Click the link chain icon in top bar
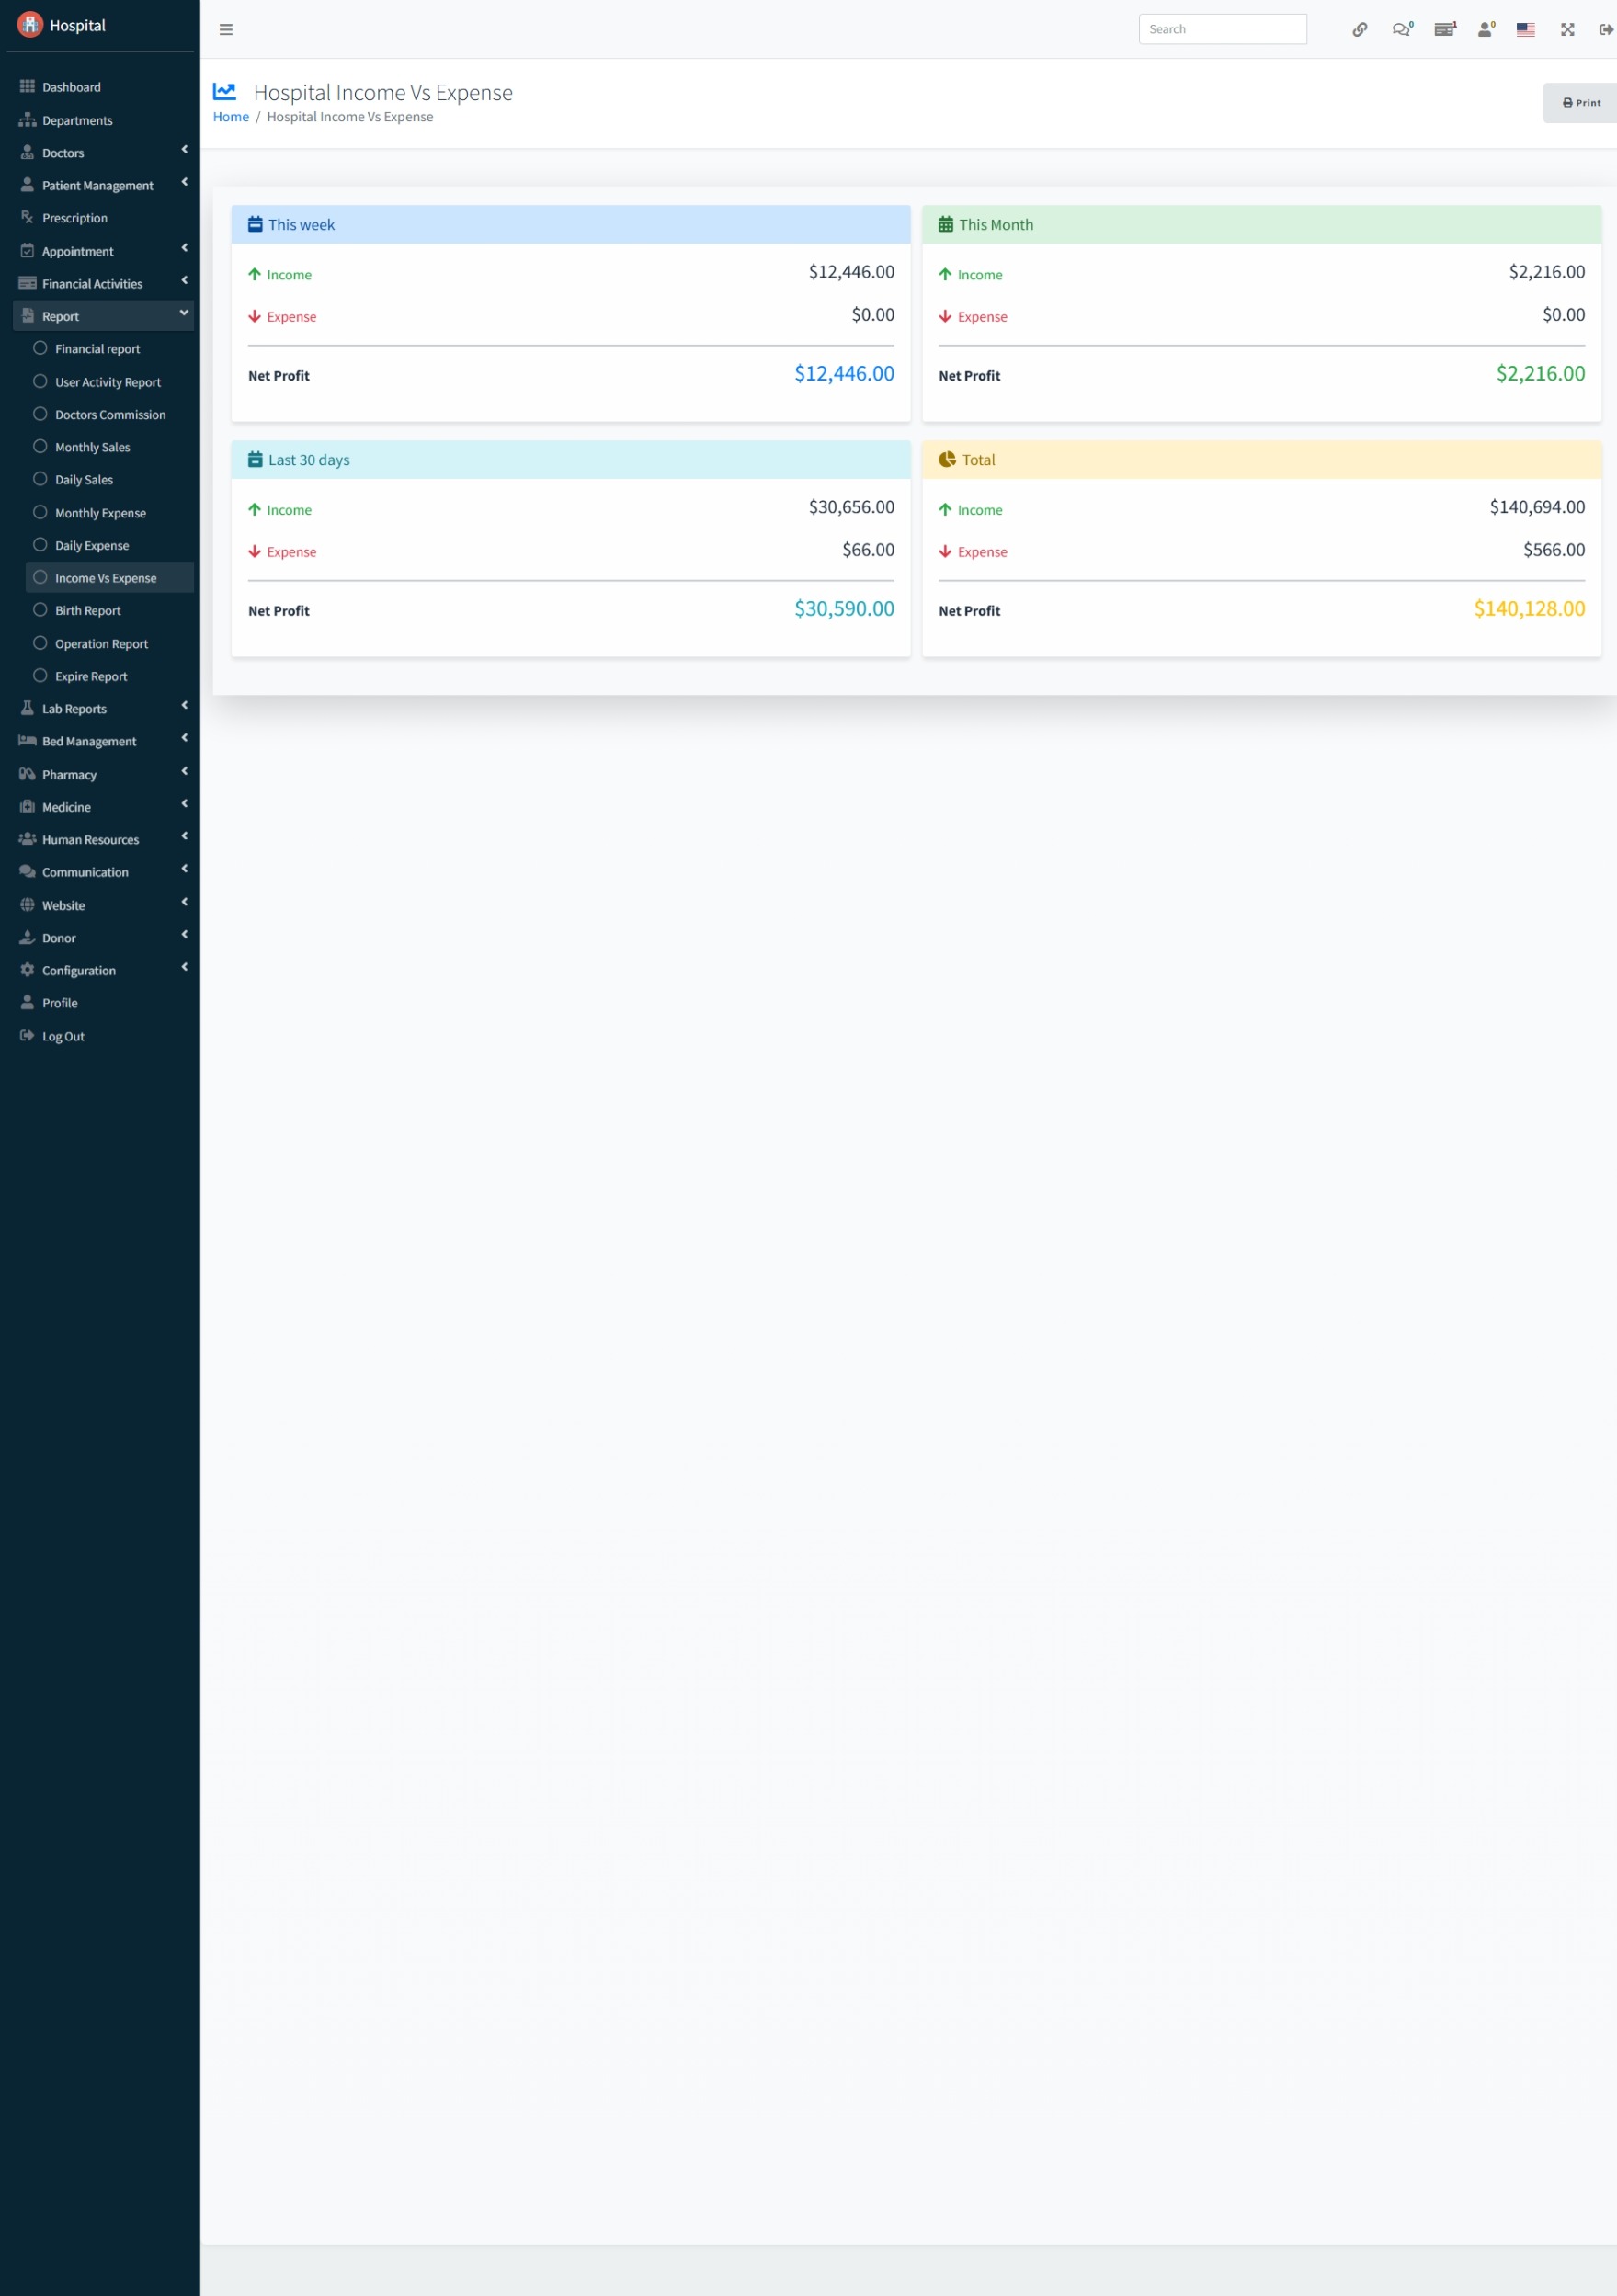The width and height of the screenshot is (1617, 2296). click(x=1359, y=30)
